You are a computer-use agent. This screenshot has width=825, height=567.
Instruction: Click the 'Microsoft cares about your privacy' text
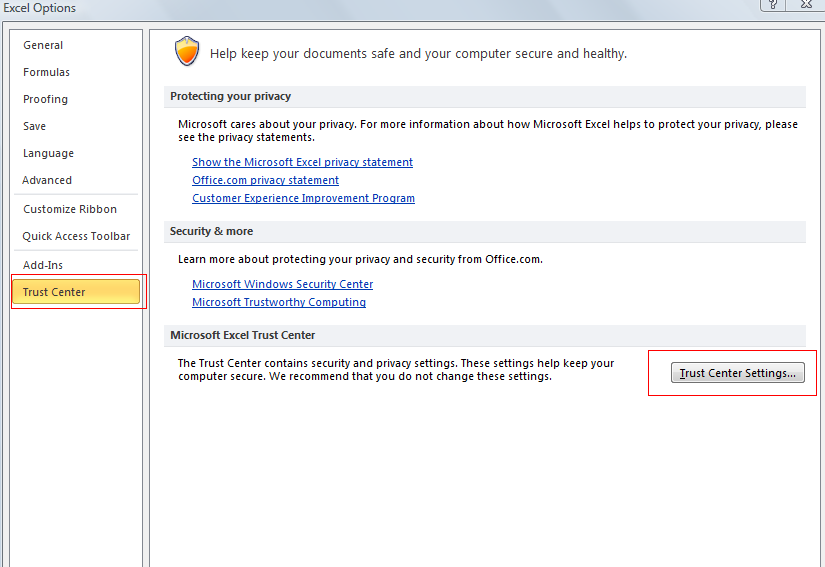(488, 131)
